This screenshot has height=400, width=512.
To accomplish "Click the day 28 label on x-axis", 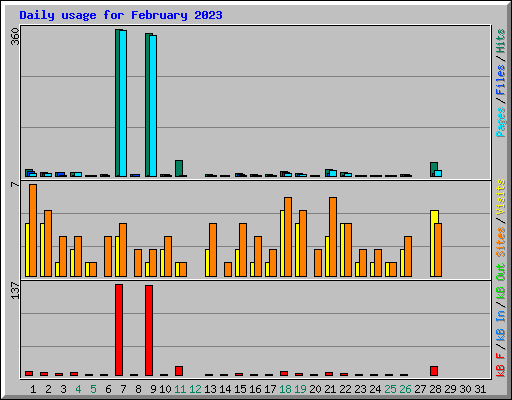I will point(435,389).
